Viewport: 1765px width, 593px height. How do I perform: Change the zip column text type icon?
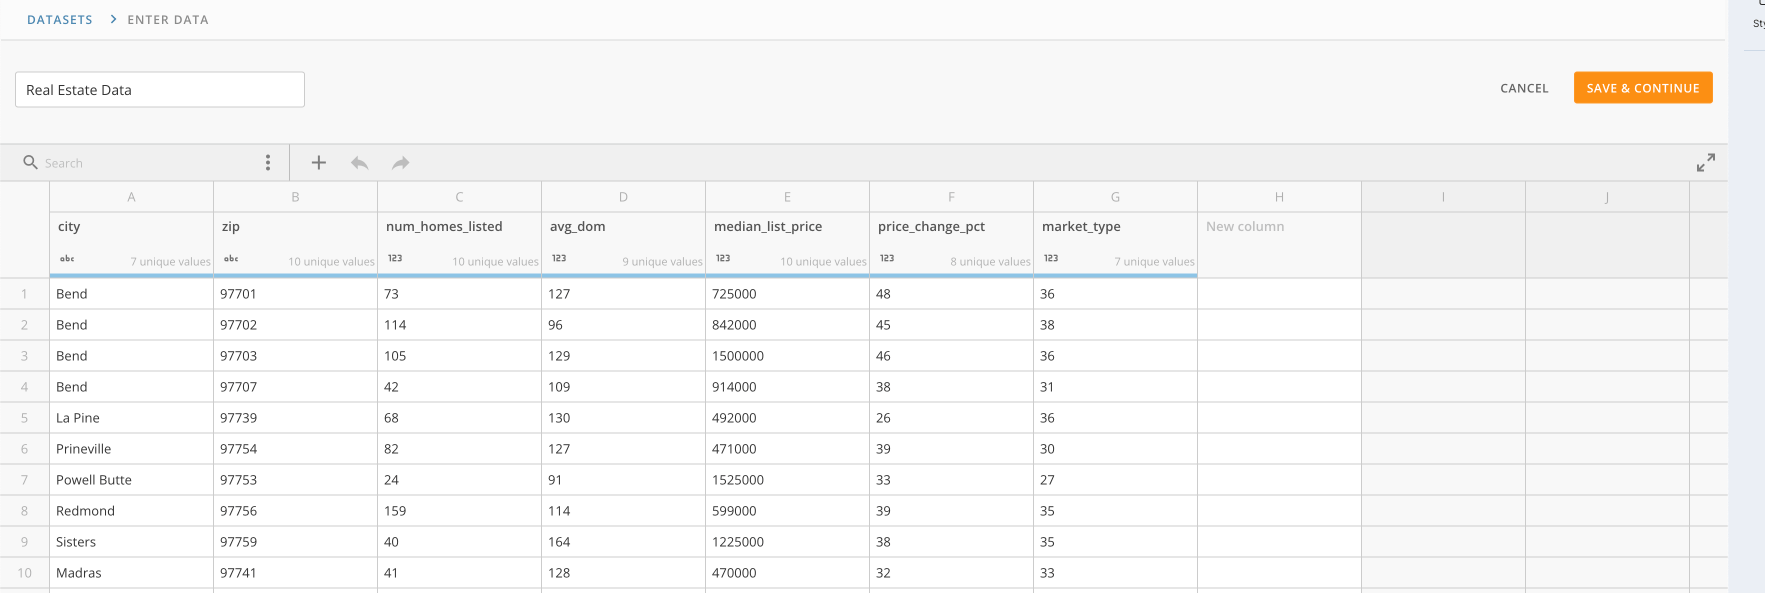pos(231,258)
